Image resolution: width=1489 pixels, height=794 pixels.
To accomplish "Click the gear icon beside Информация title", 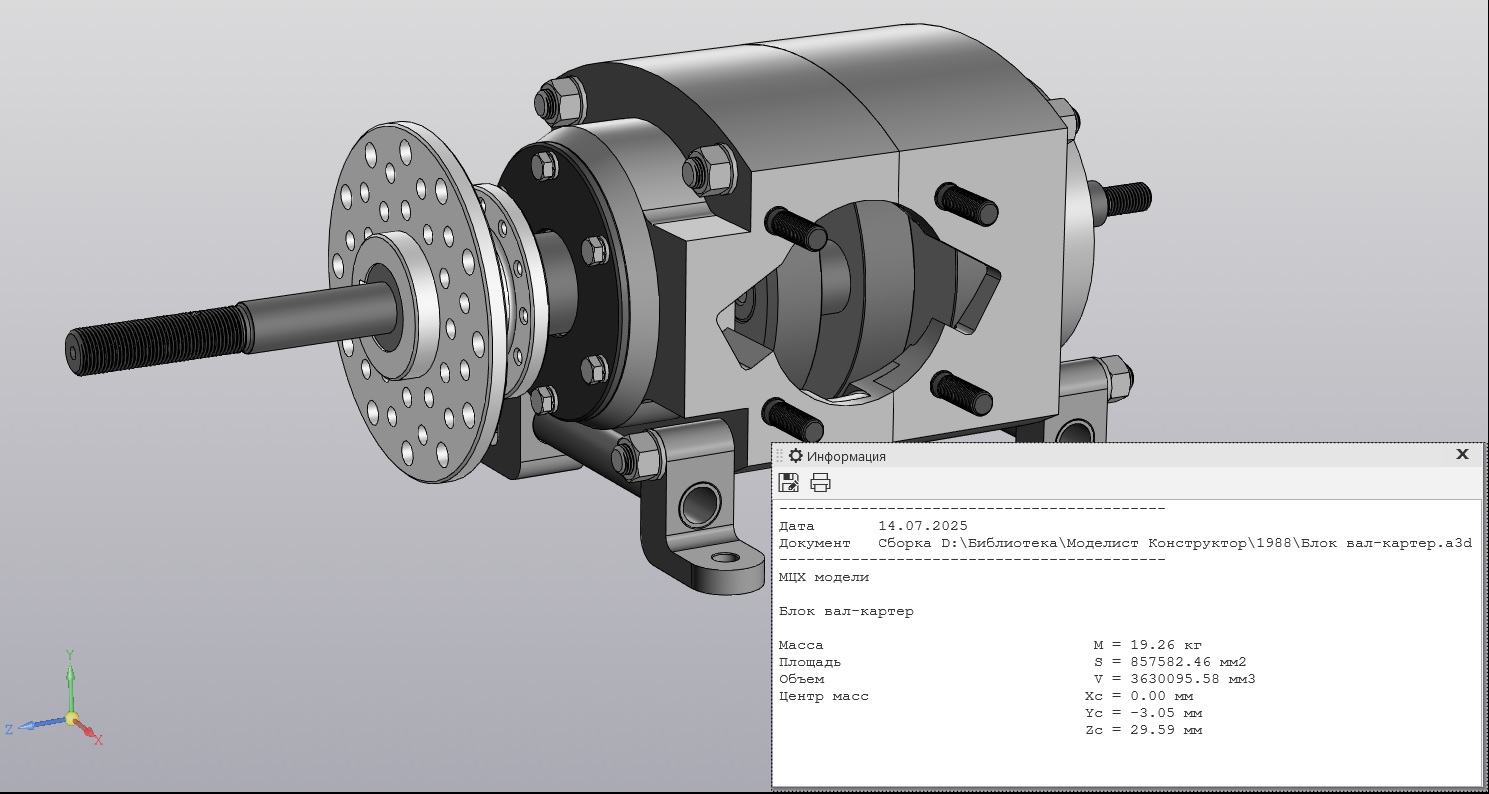I will 796,456.
